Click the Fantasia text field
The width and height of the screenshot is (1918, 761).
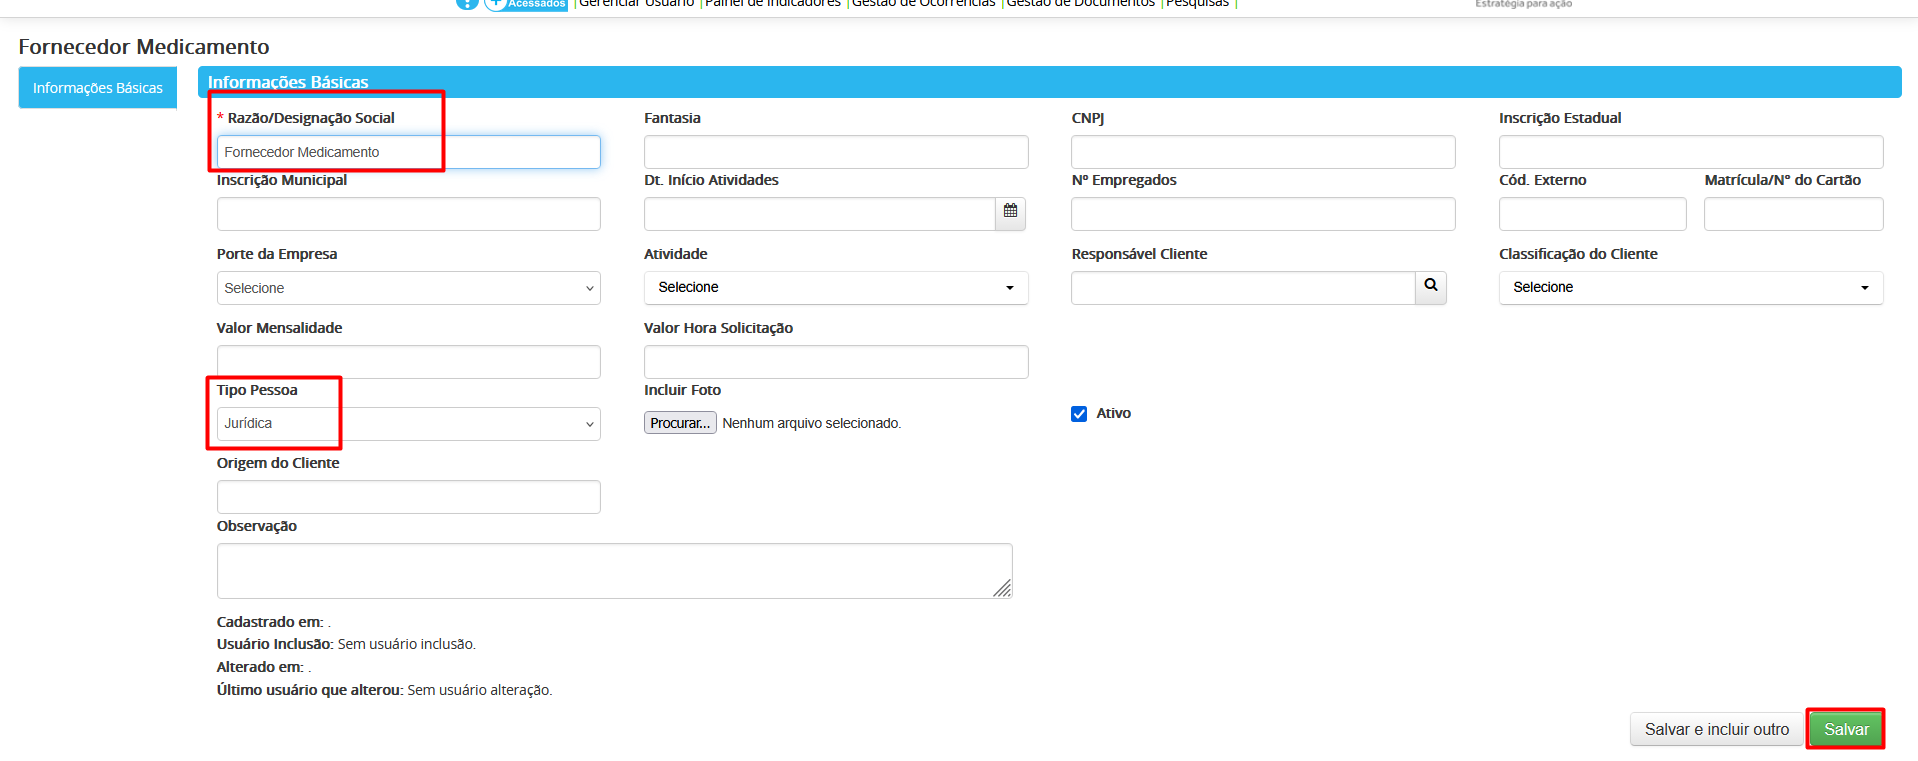click(835, 152)
